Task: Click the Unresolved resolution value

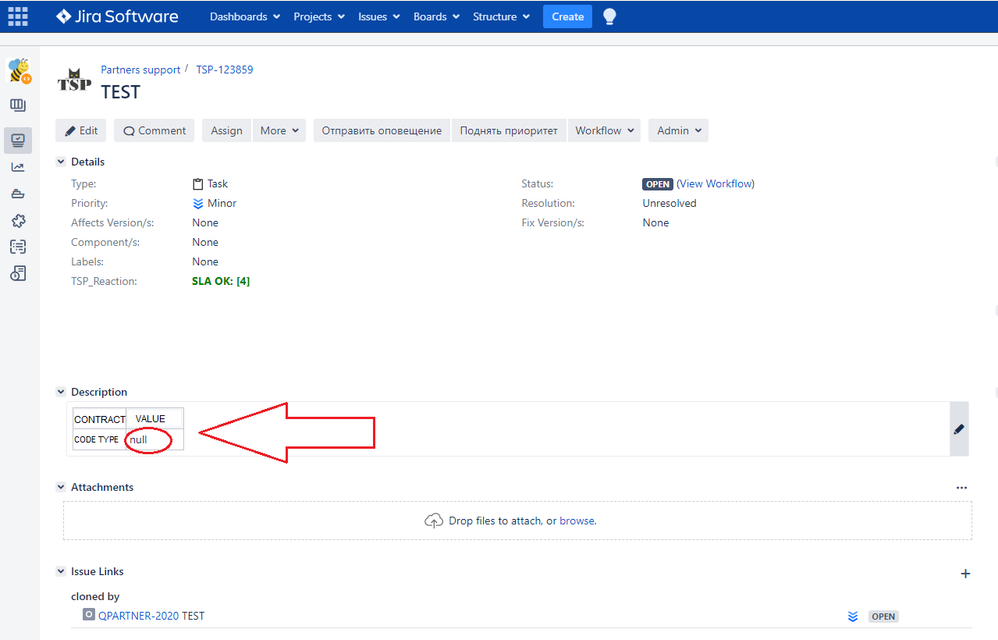Action: tap(670, 204)
